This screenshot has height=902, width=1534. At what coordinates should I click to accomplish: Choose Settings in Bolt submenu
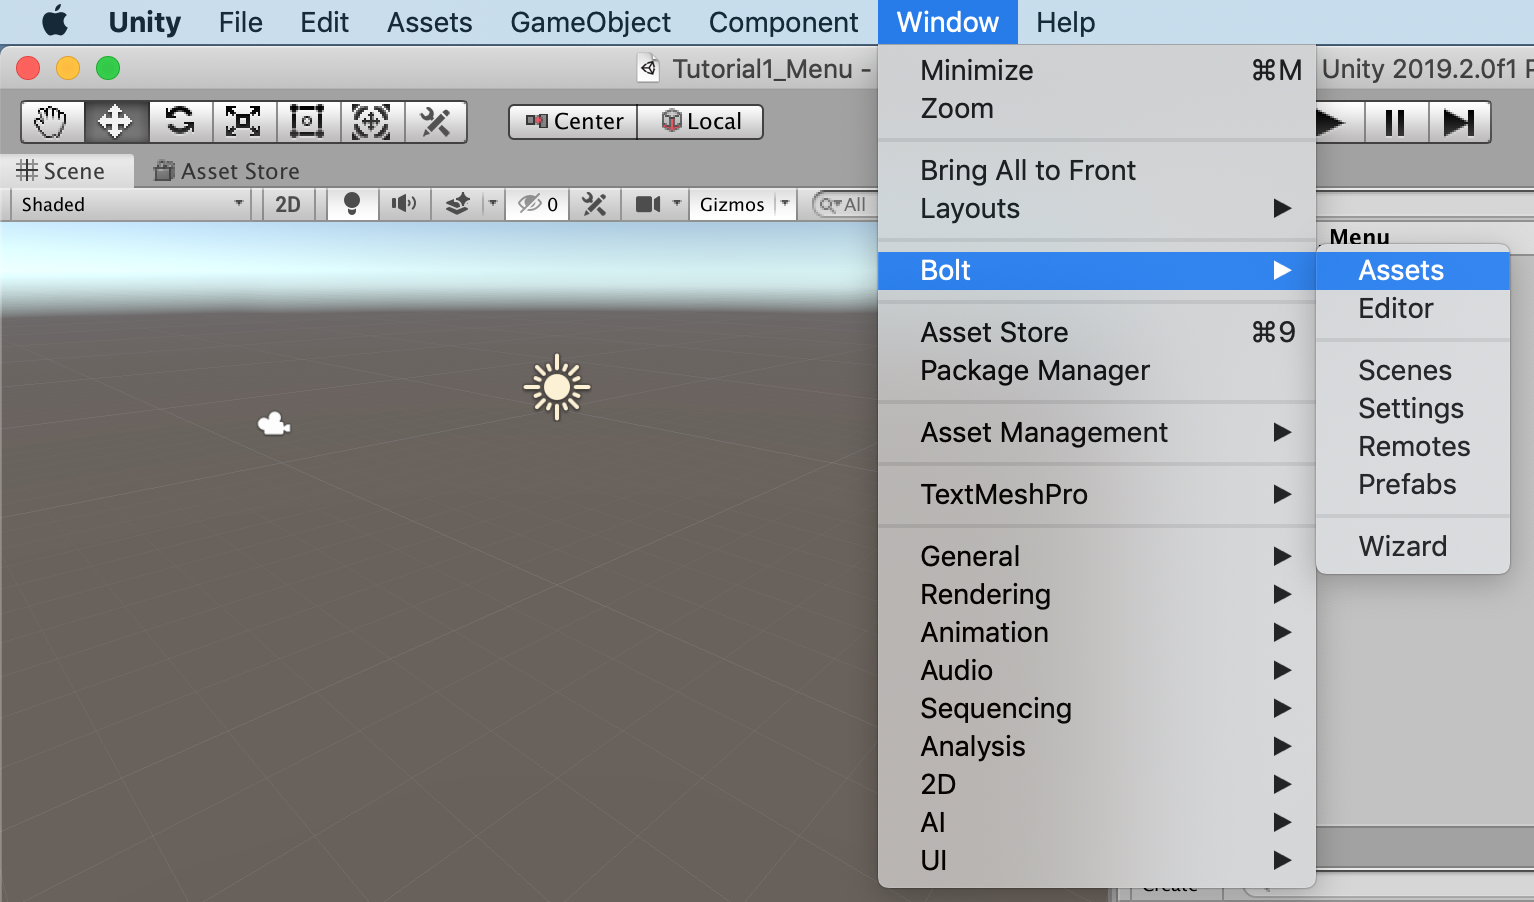pos(1413,408)
